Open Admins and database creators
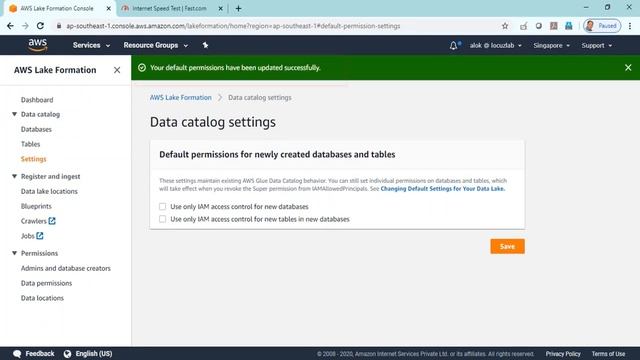 tap(66, 268)
